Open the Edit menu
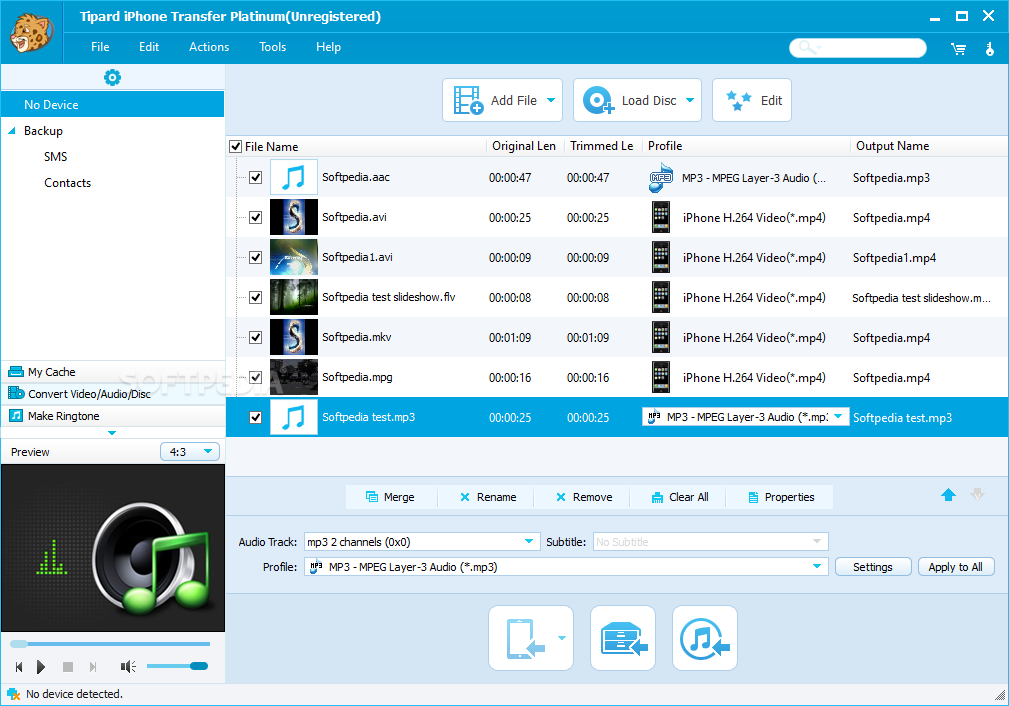The height and width of the screenshot is (706, 1009). (x=149, y=47)
